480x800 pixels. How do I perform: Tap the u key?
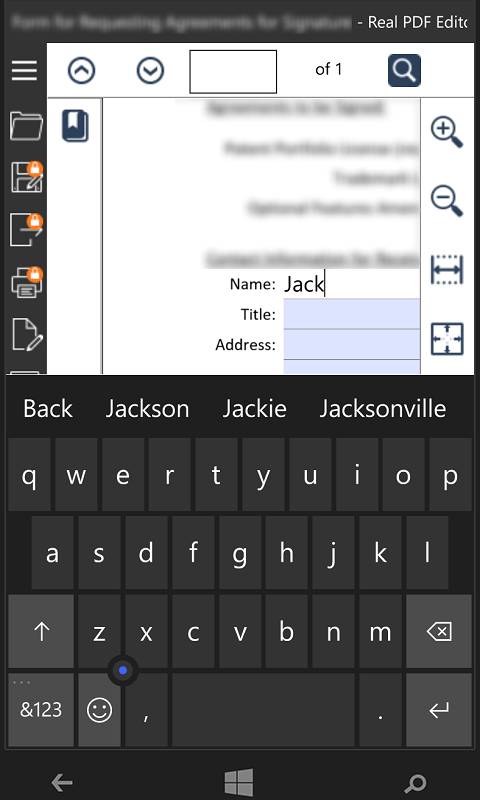[310, 474]
